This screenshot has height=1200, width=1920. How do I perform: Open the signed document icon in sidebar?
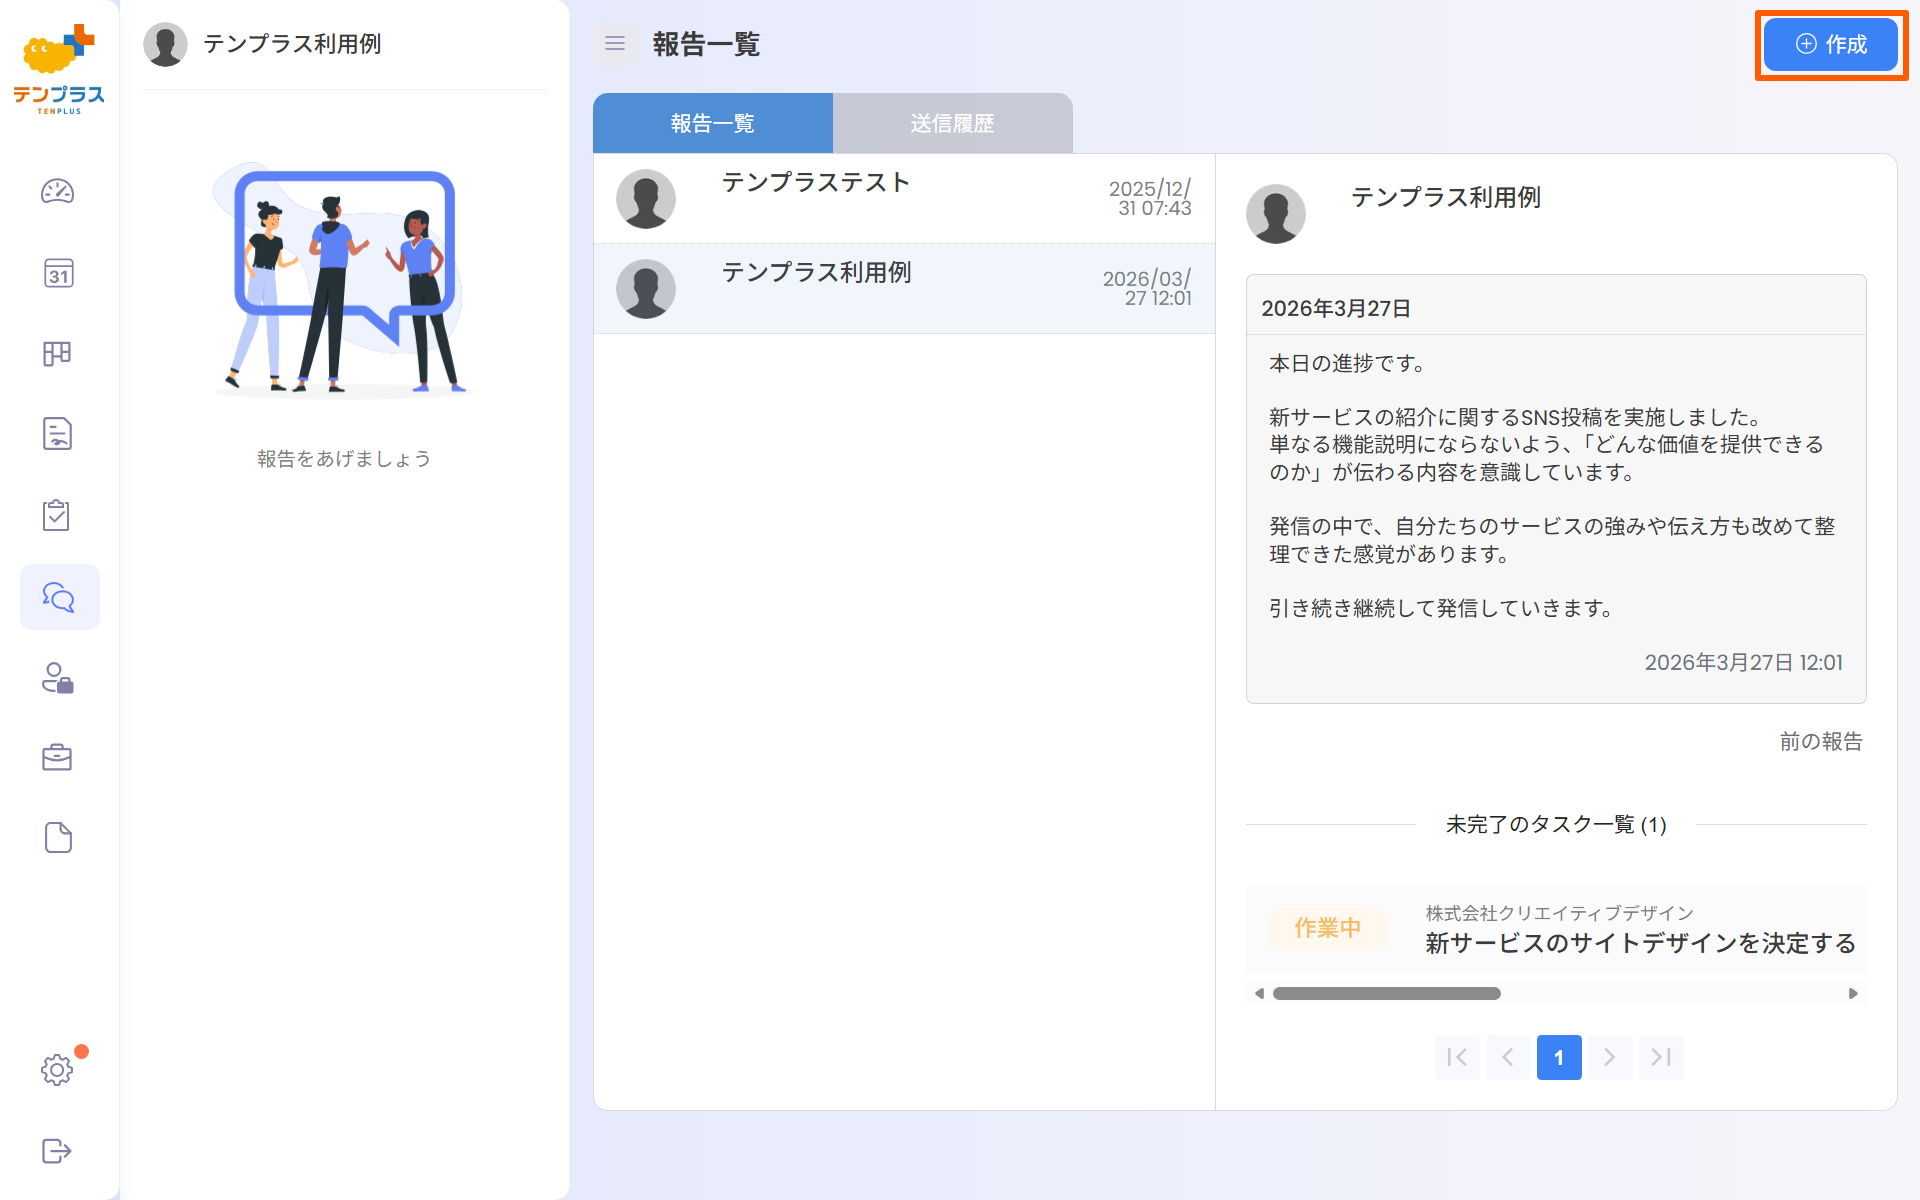click(x=58, y=434)
